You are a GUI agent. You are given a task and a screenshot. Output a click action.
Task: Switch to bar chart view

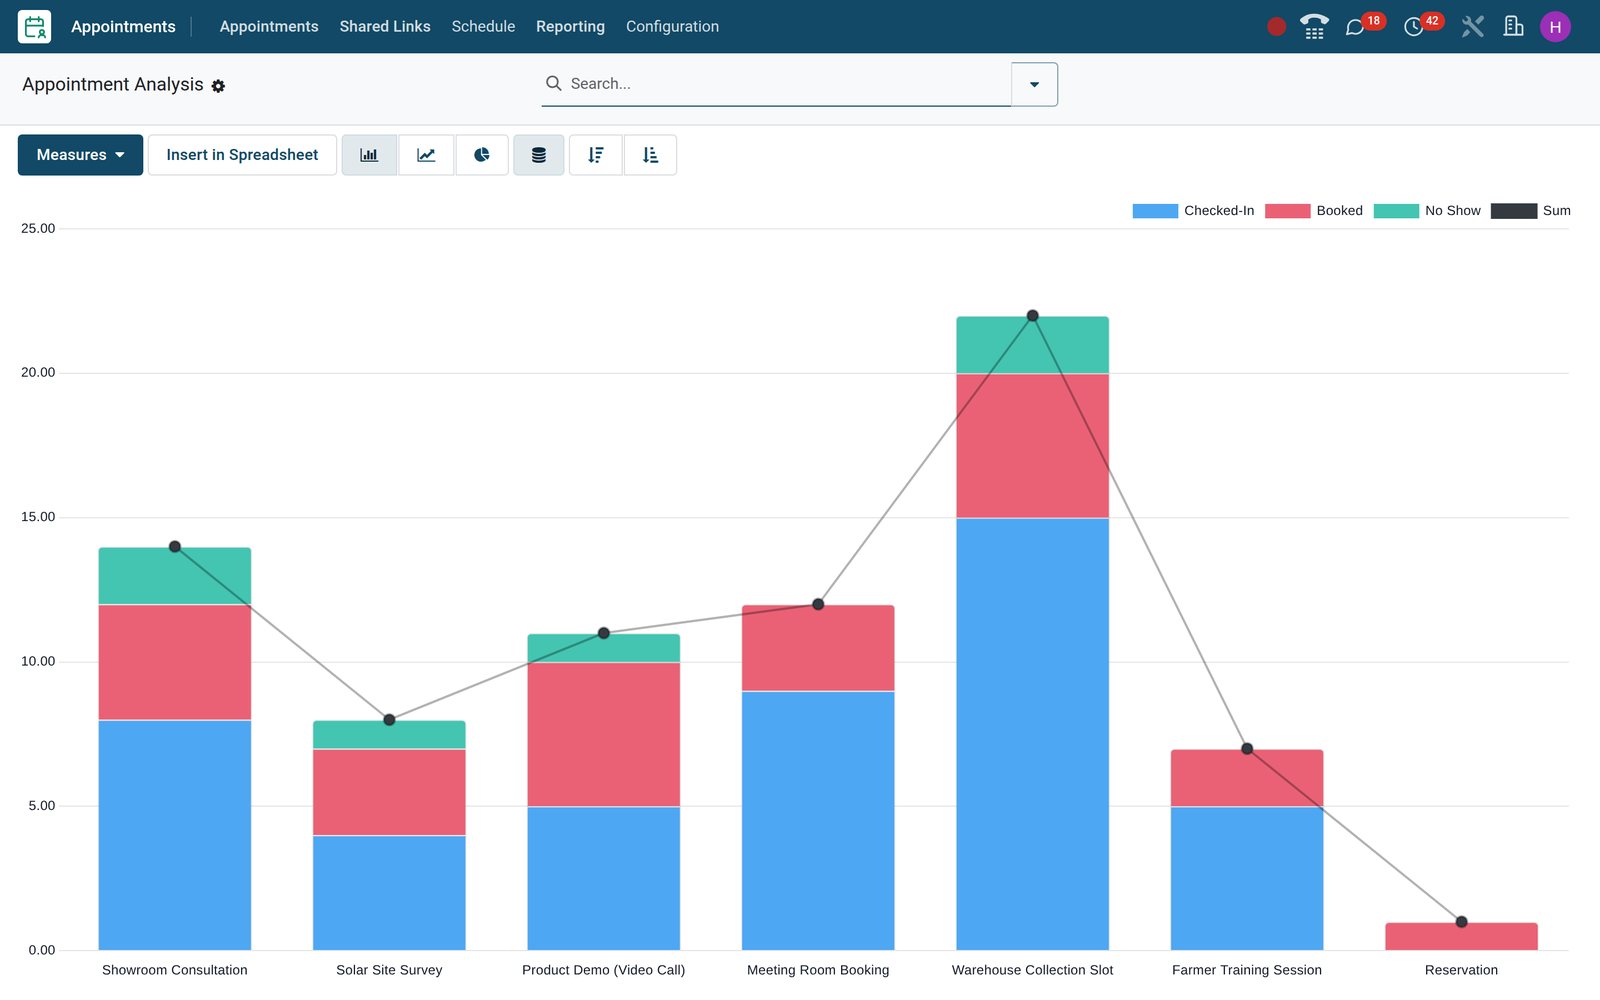point(369,155)
